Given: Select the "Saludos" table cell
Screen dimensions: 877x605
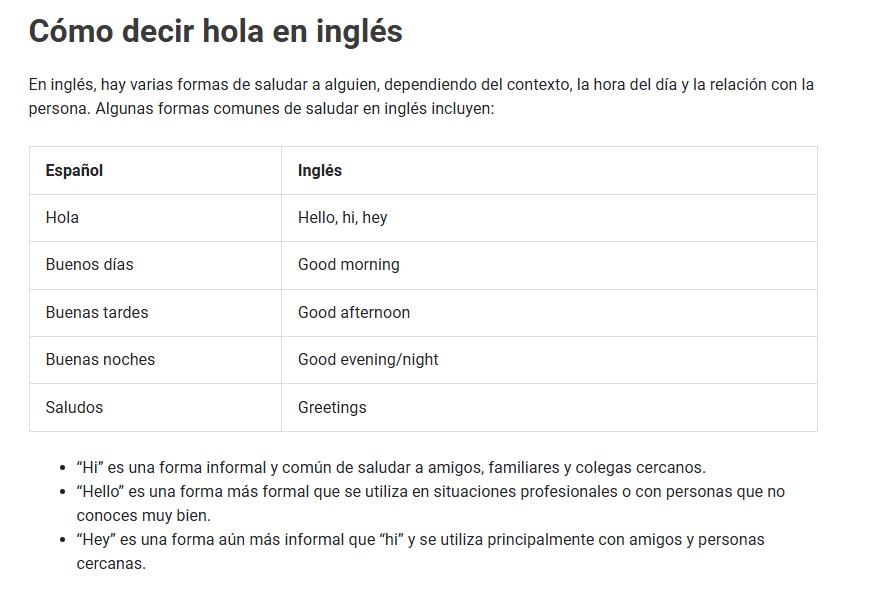Looking at the screenshot, I should [74, 407].
